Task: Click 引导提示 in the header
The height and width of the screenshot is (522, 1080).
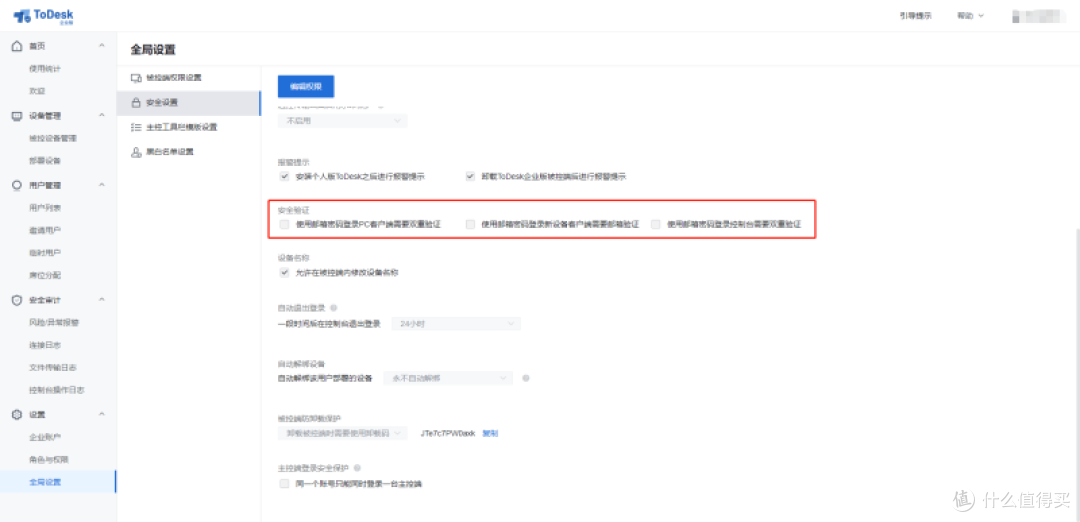Action: click(x=915, y=15)
